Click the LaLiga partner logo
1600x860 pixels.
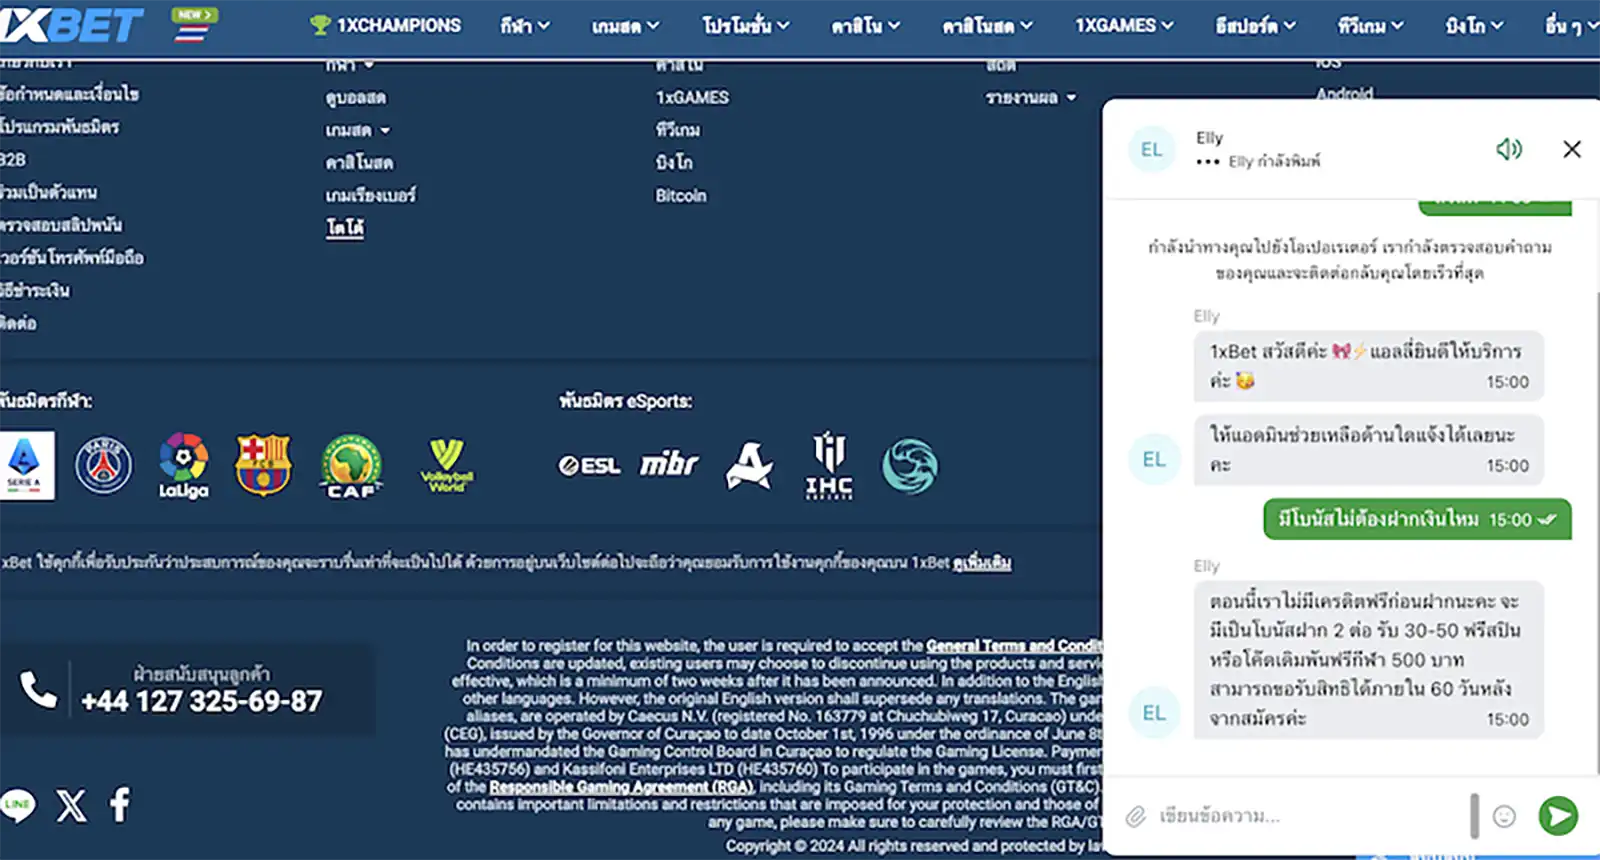click(x=184, y=465)
